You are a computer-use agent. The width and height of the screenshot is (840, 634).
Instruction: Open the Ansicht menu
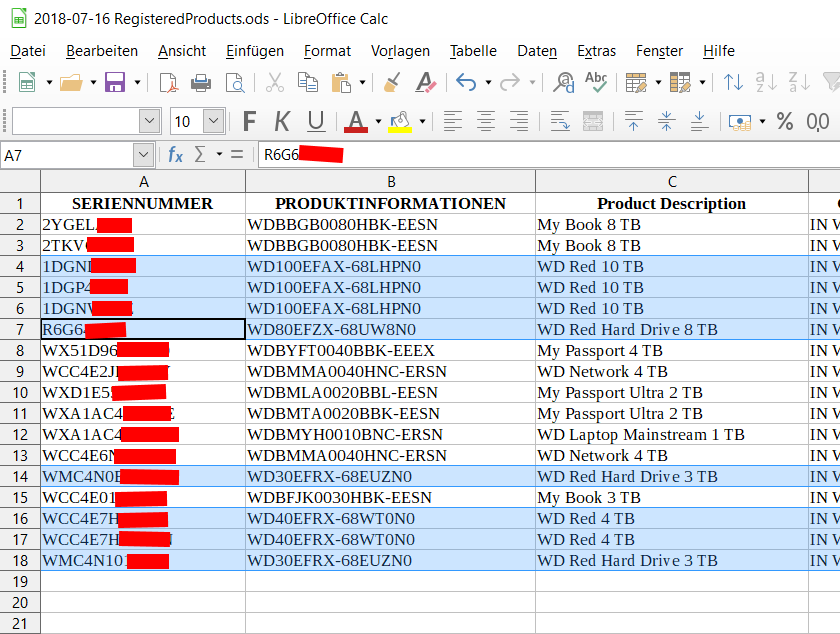click(182, 51)
